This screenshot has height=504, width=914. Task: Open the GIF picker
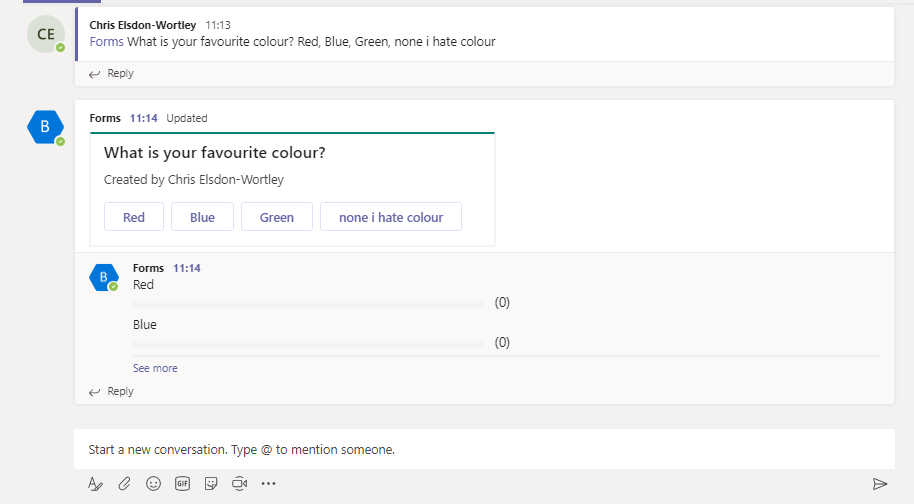[182, 483]
